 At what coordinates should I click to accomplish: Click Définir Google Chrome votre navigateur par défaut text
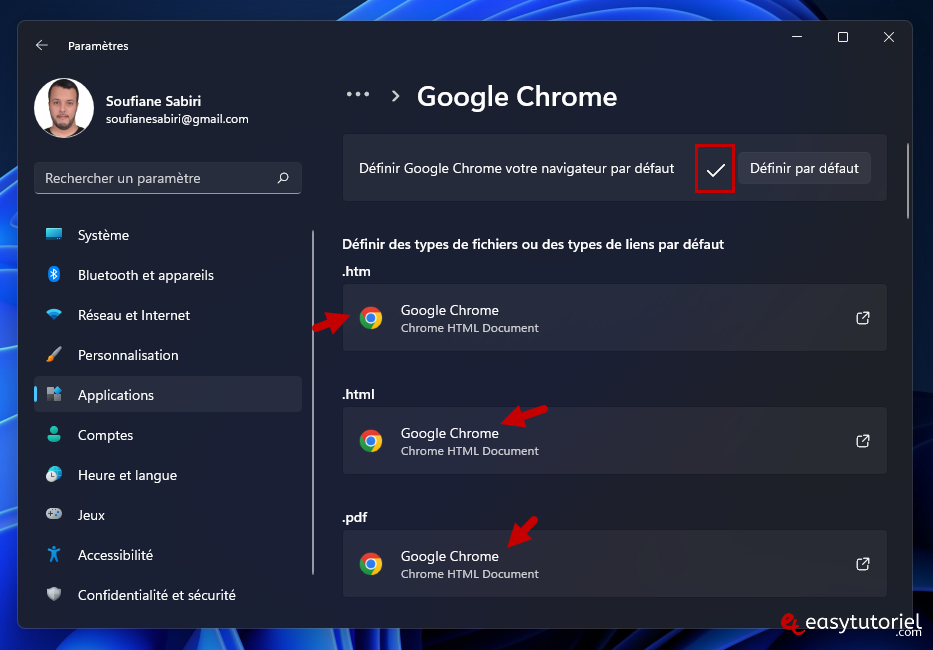point(516,168)
